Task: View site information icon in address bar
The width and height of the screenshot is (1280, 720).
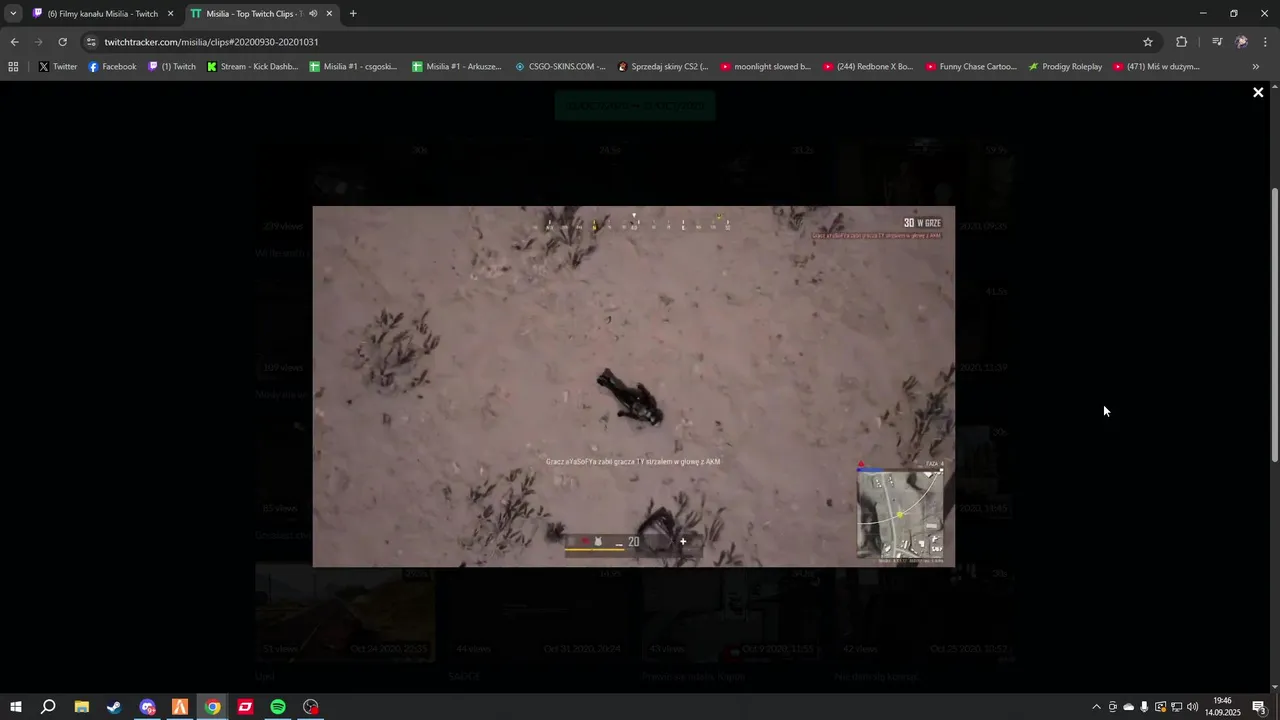Action: coord(91,42)
